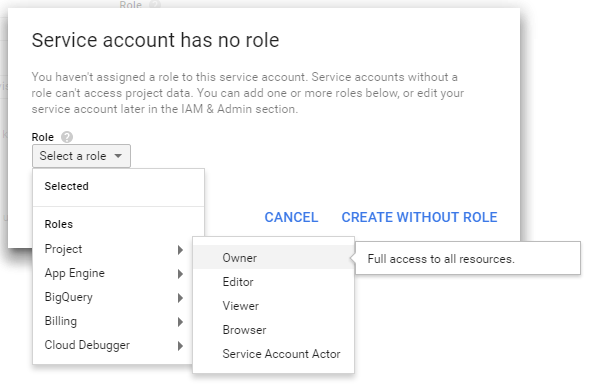Select the Viewer role
The image size is (609, 390).
pos(273,306)
